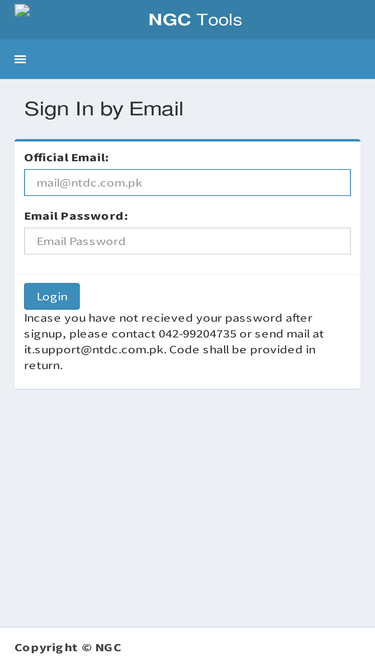Click the phone number 042-99204735

tap(197, 334)
